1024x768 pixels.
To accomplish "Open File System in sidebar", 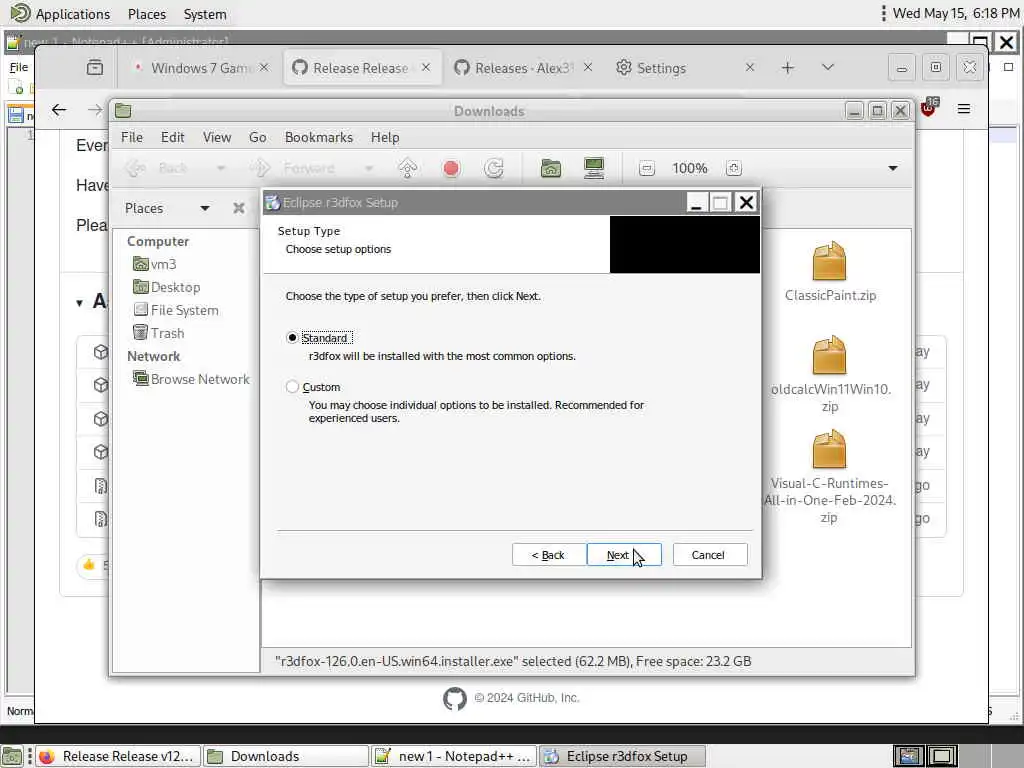I will click(x=176, y=310).
